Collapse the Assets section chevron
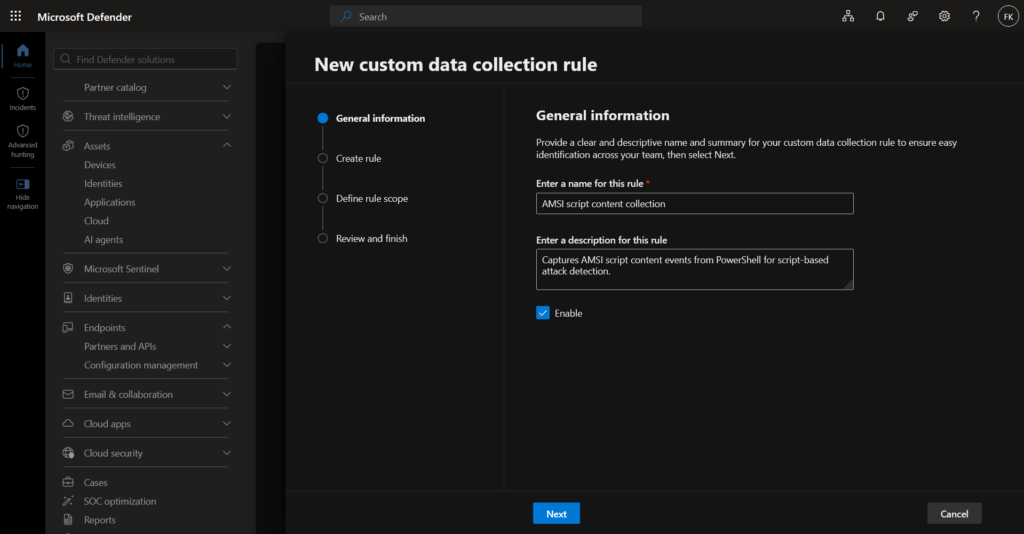The height and width of the screenshot is (534, 1024). tap(227, 145)
